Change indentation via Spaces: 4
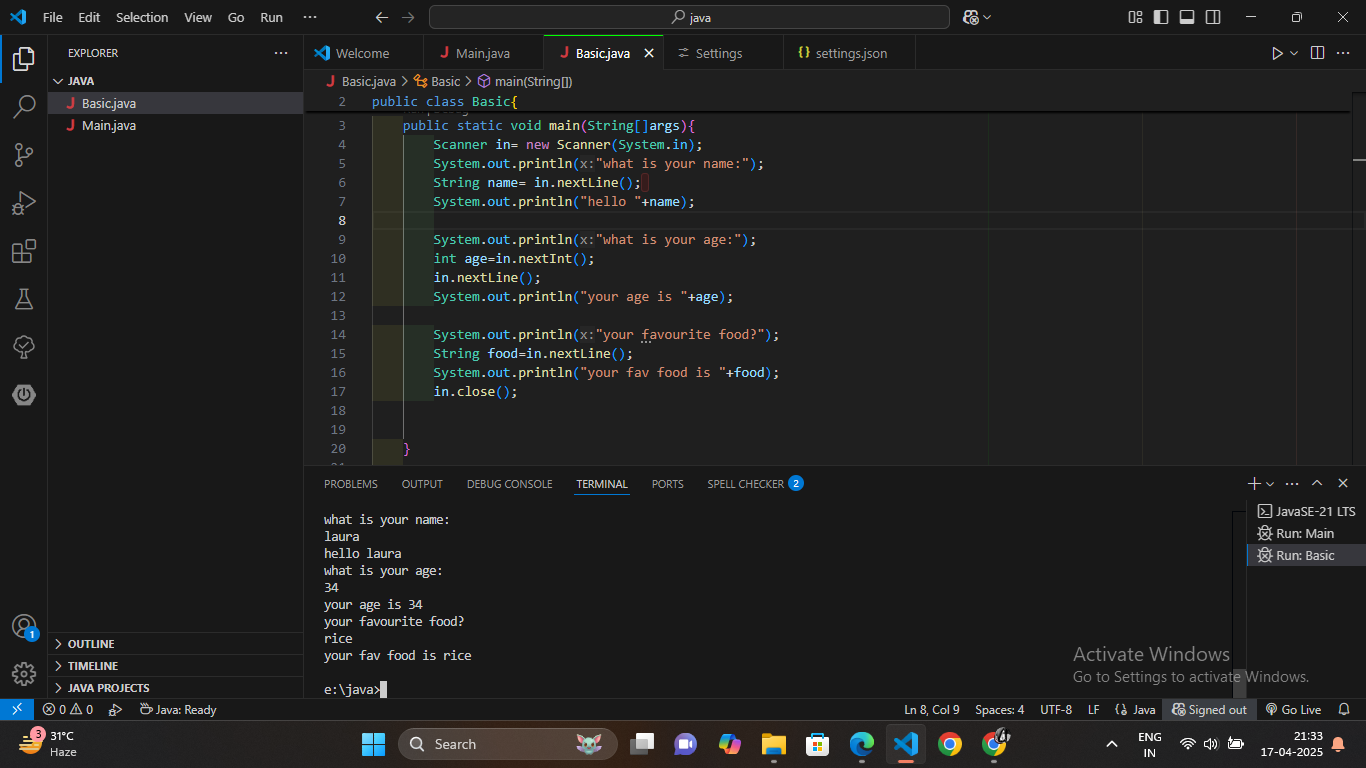The height and width of the screenshot is (768, 1366). click(1000, 709)
